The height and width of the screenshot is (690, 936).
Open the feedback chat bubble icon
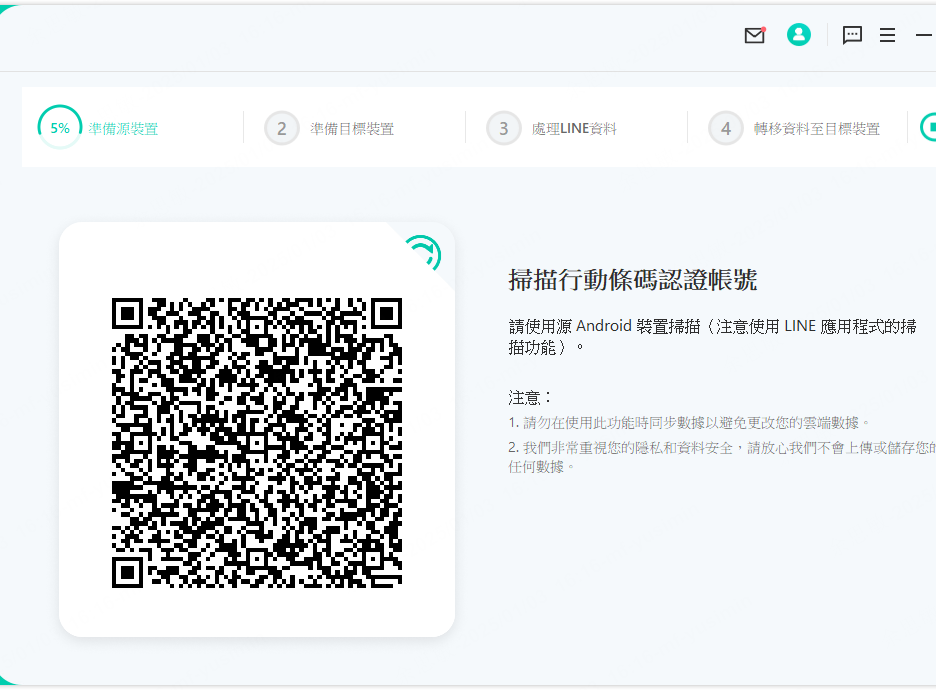pyautogui.click(x=852, y=35)
